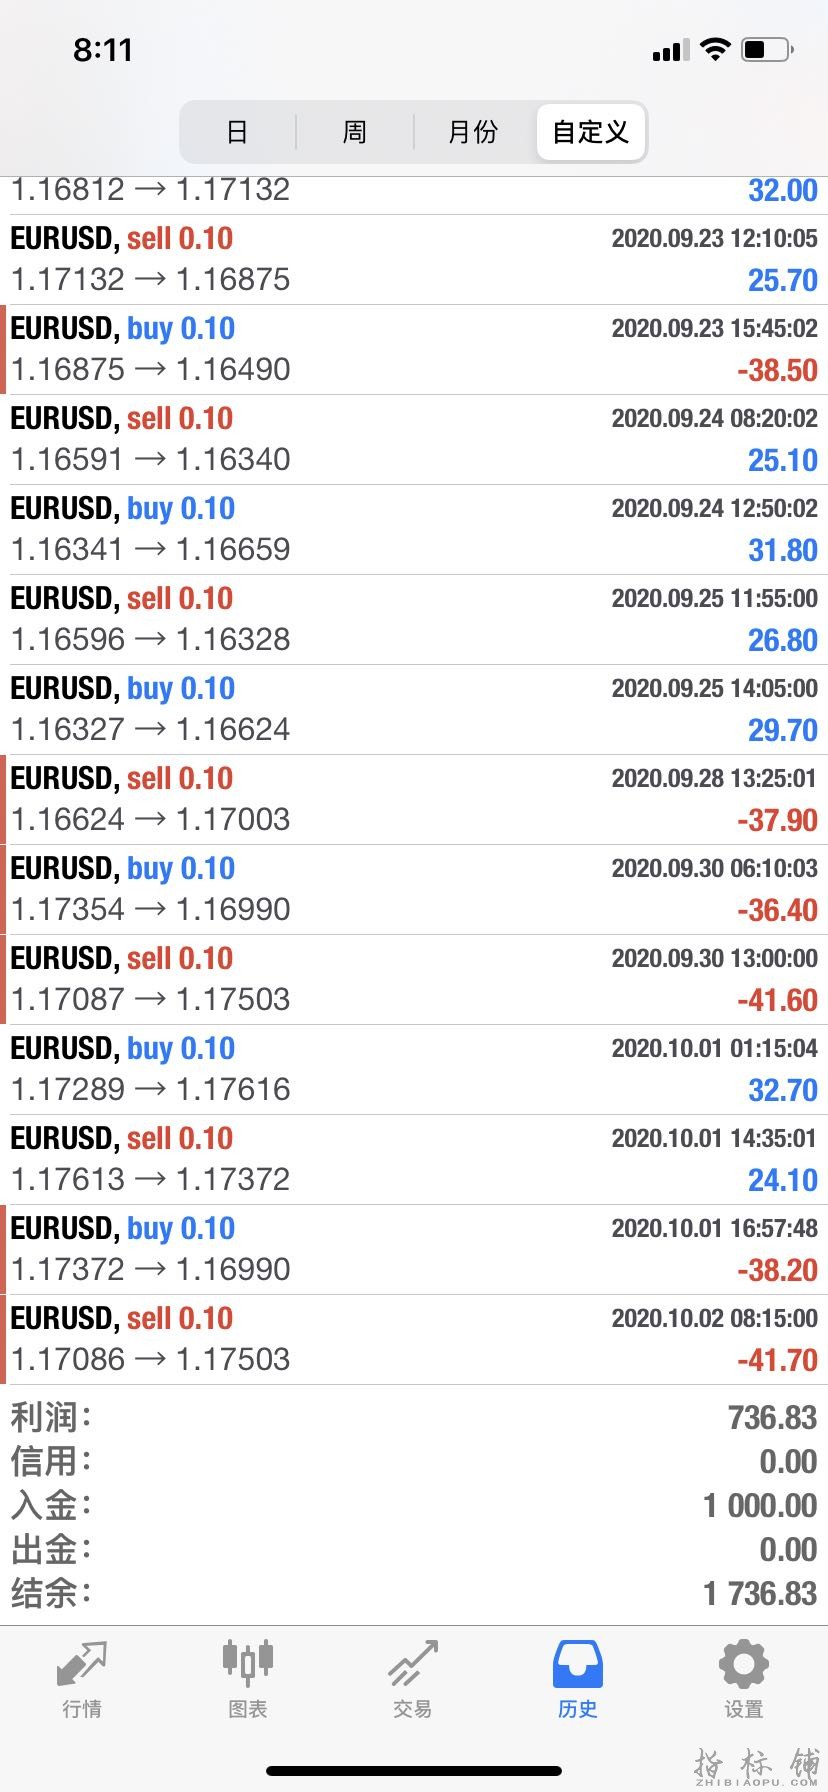Image resolution: width=828 pixels, height=1792 pixels.
Task: Open the sell trade with loss -37.90
Action: [414, 800]
